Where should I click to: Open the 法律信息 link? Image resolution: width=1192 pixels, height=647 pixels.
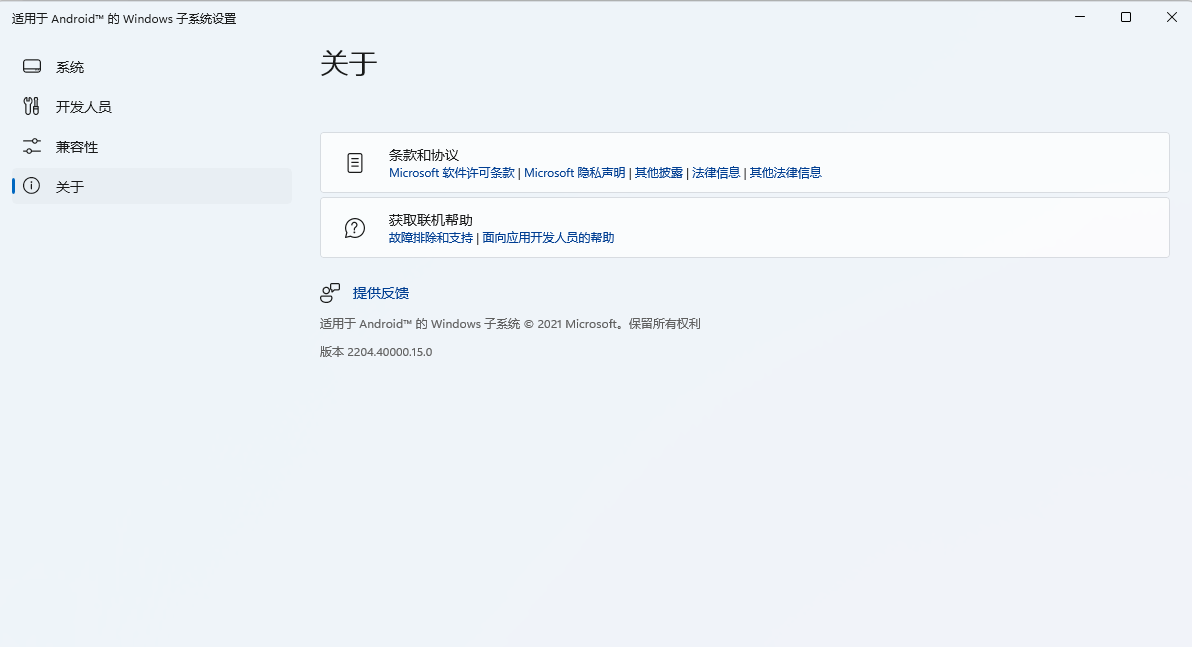tap(716, 173)
